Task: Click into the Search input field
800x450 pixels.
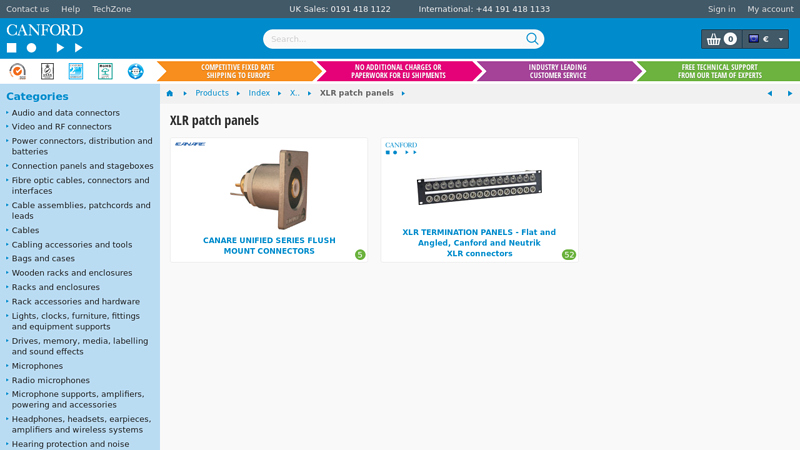Action: (x=395, y=39)
